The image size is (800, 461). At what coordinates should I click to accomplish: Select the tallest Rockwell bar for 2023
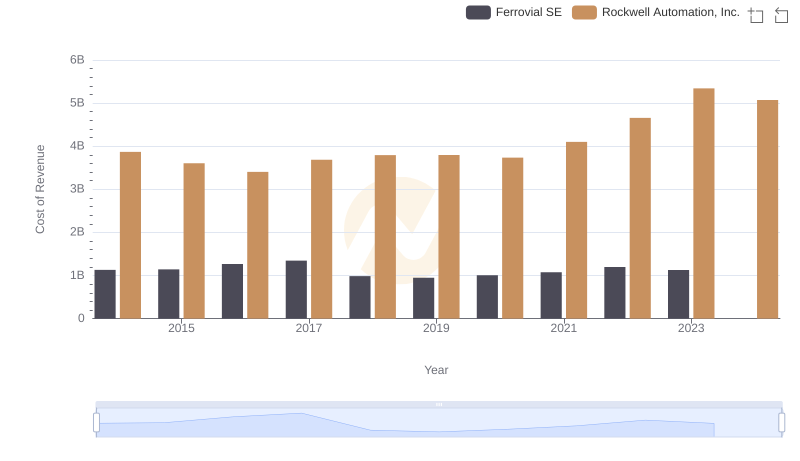click(704, 203)
